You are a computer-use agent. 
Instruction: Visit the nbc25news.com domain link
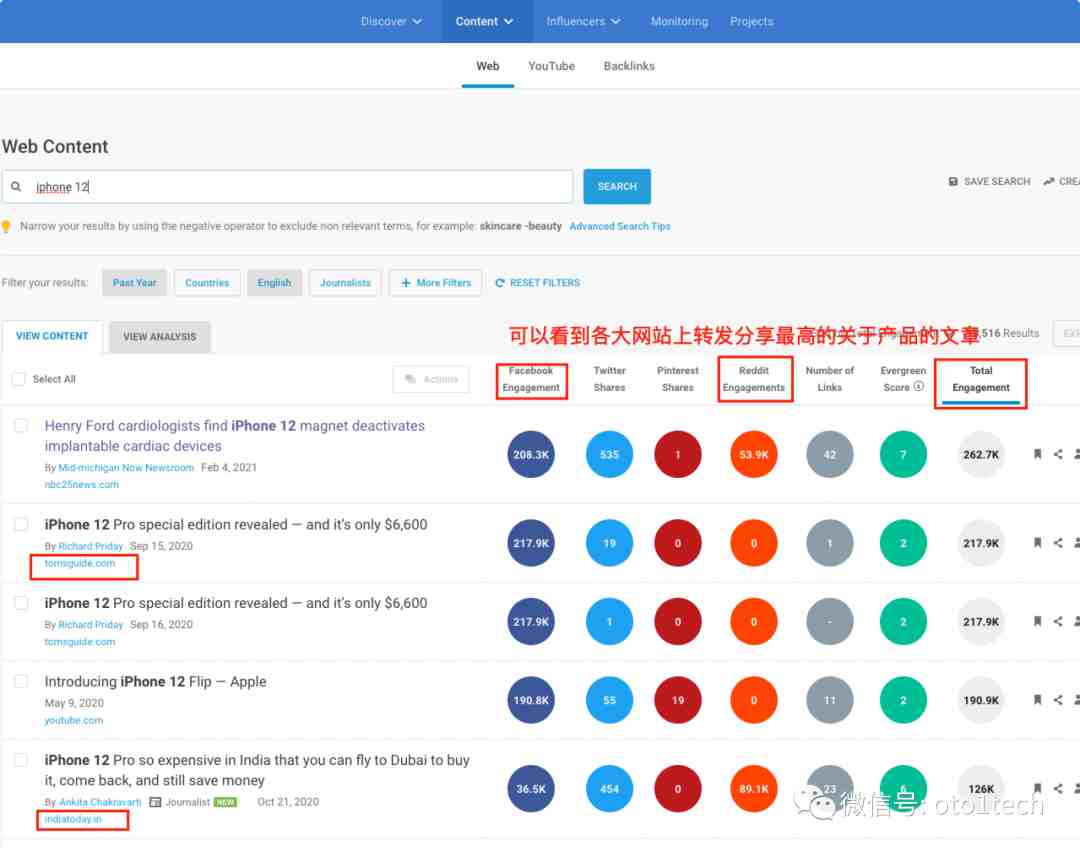82,484
